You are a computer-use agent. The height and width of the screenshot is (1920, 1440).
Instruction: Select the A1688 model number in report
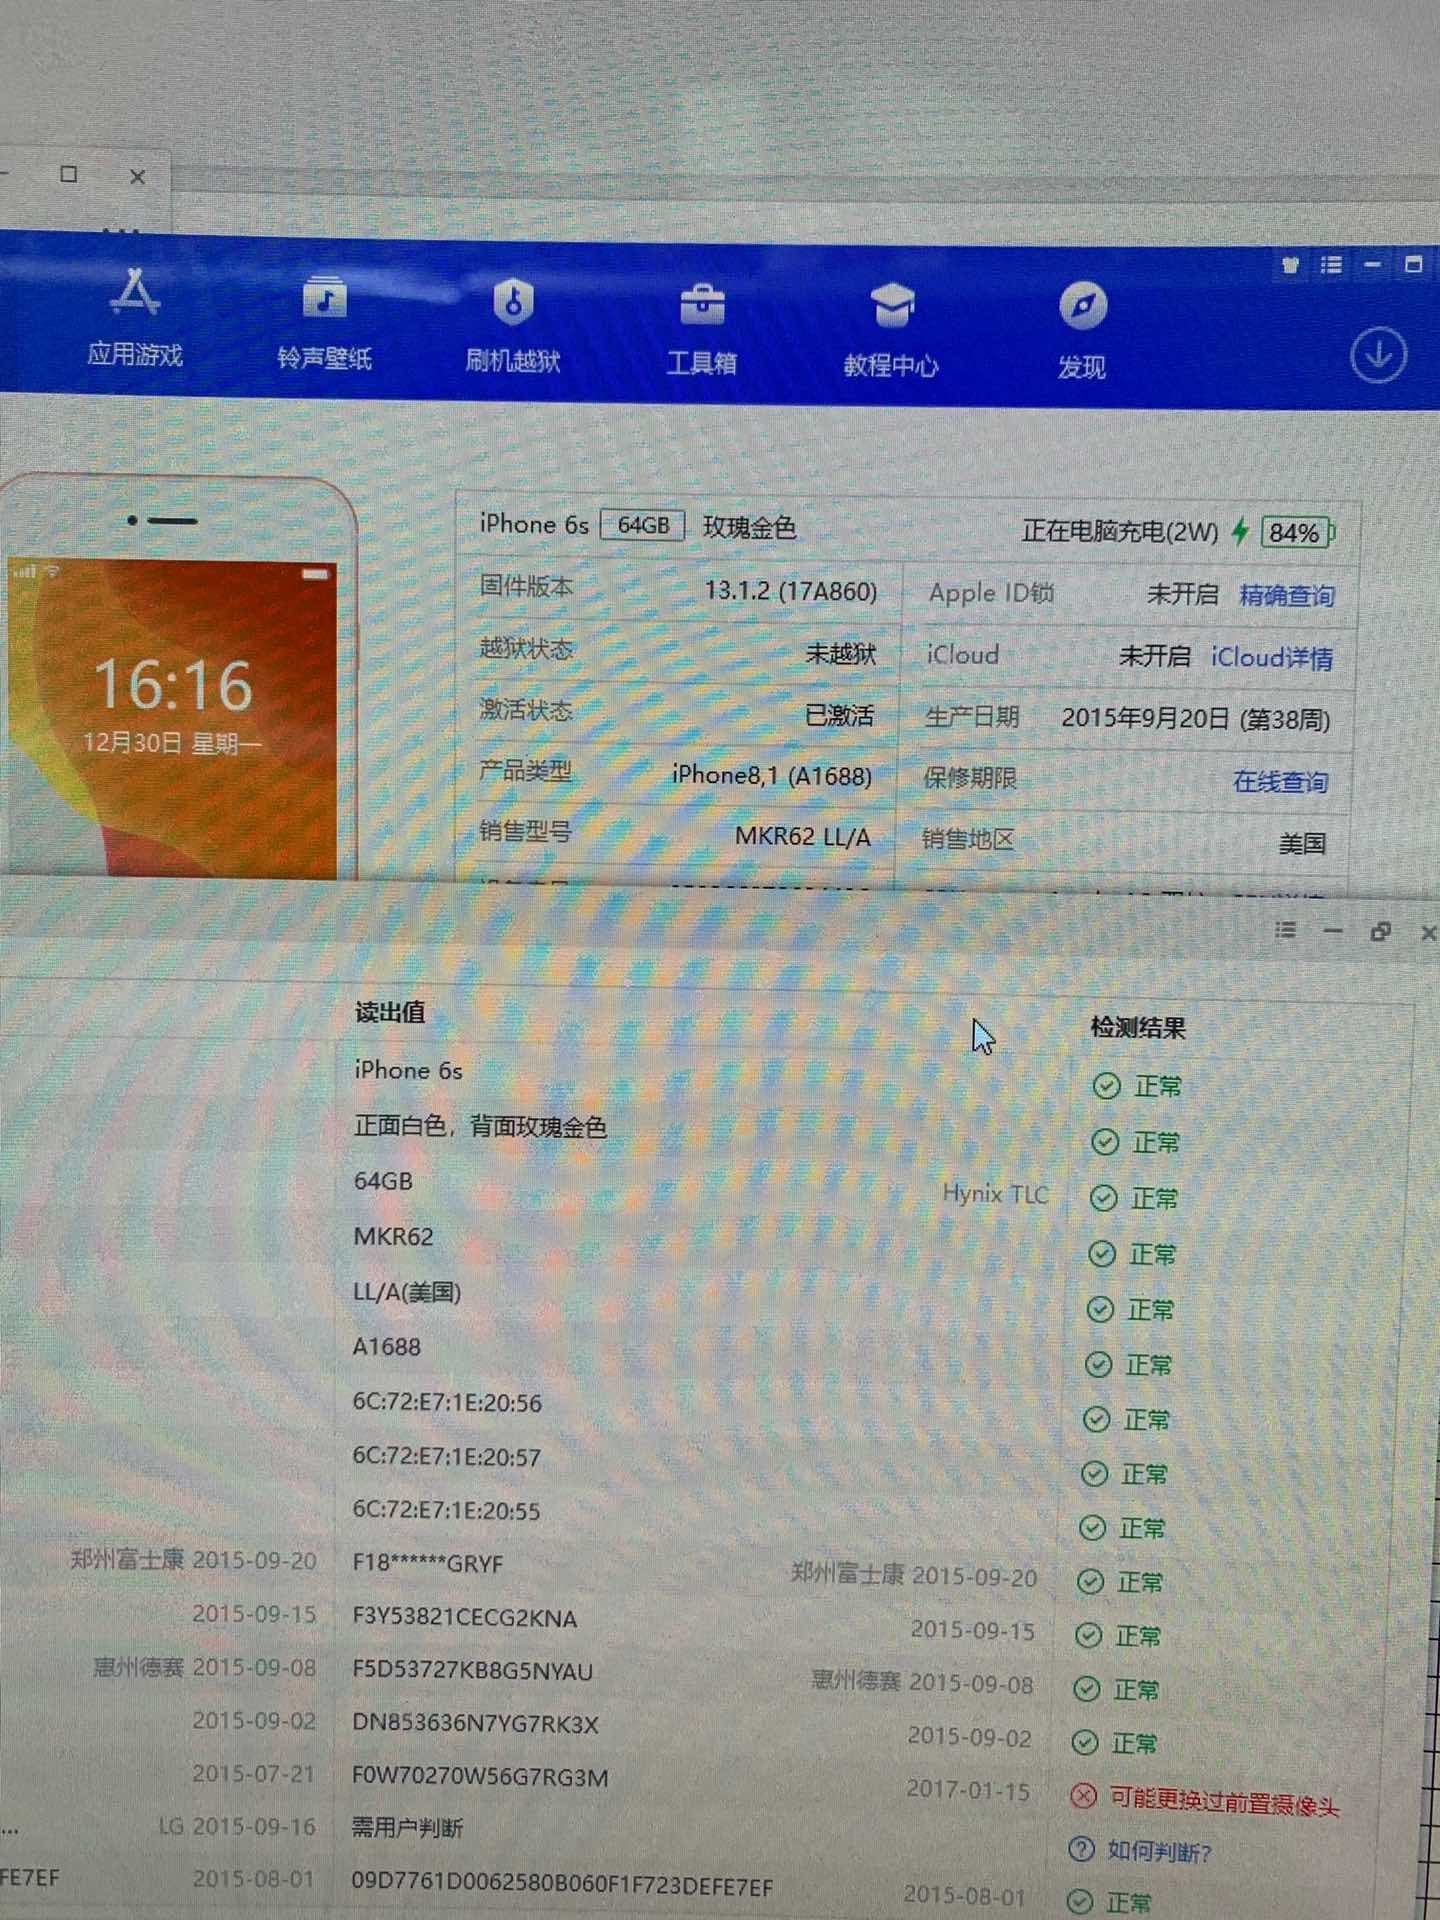coord(387,1347)
